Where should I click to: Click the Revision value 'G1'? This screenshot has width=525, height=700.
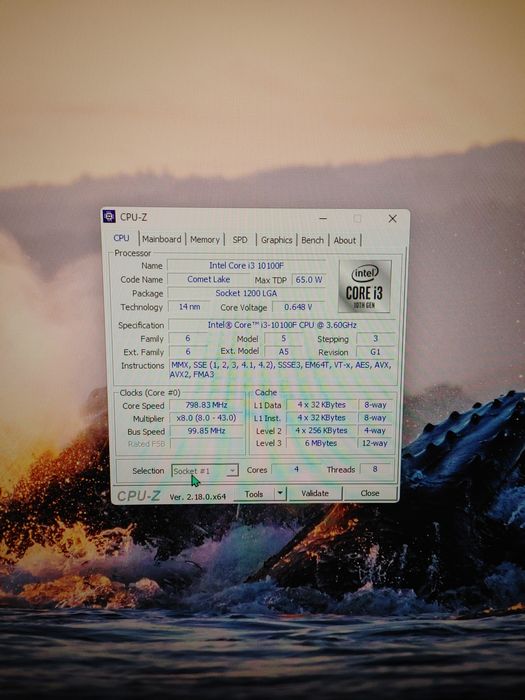coord(375,352)
